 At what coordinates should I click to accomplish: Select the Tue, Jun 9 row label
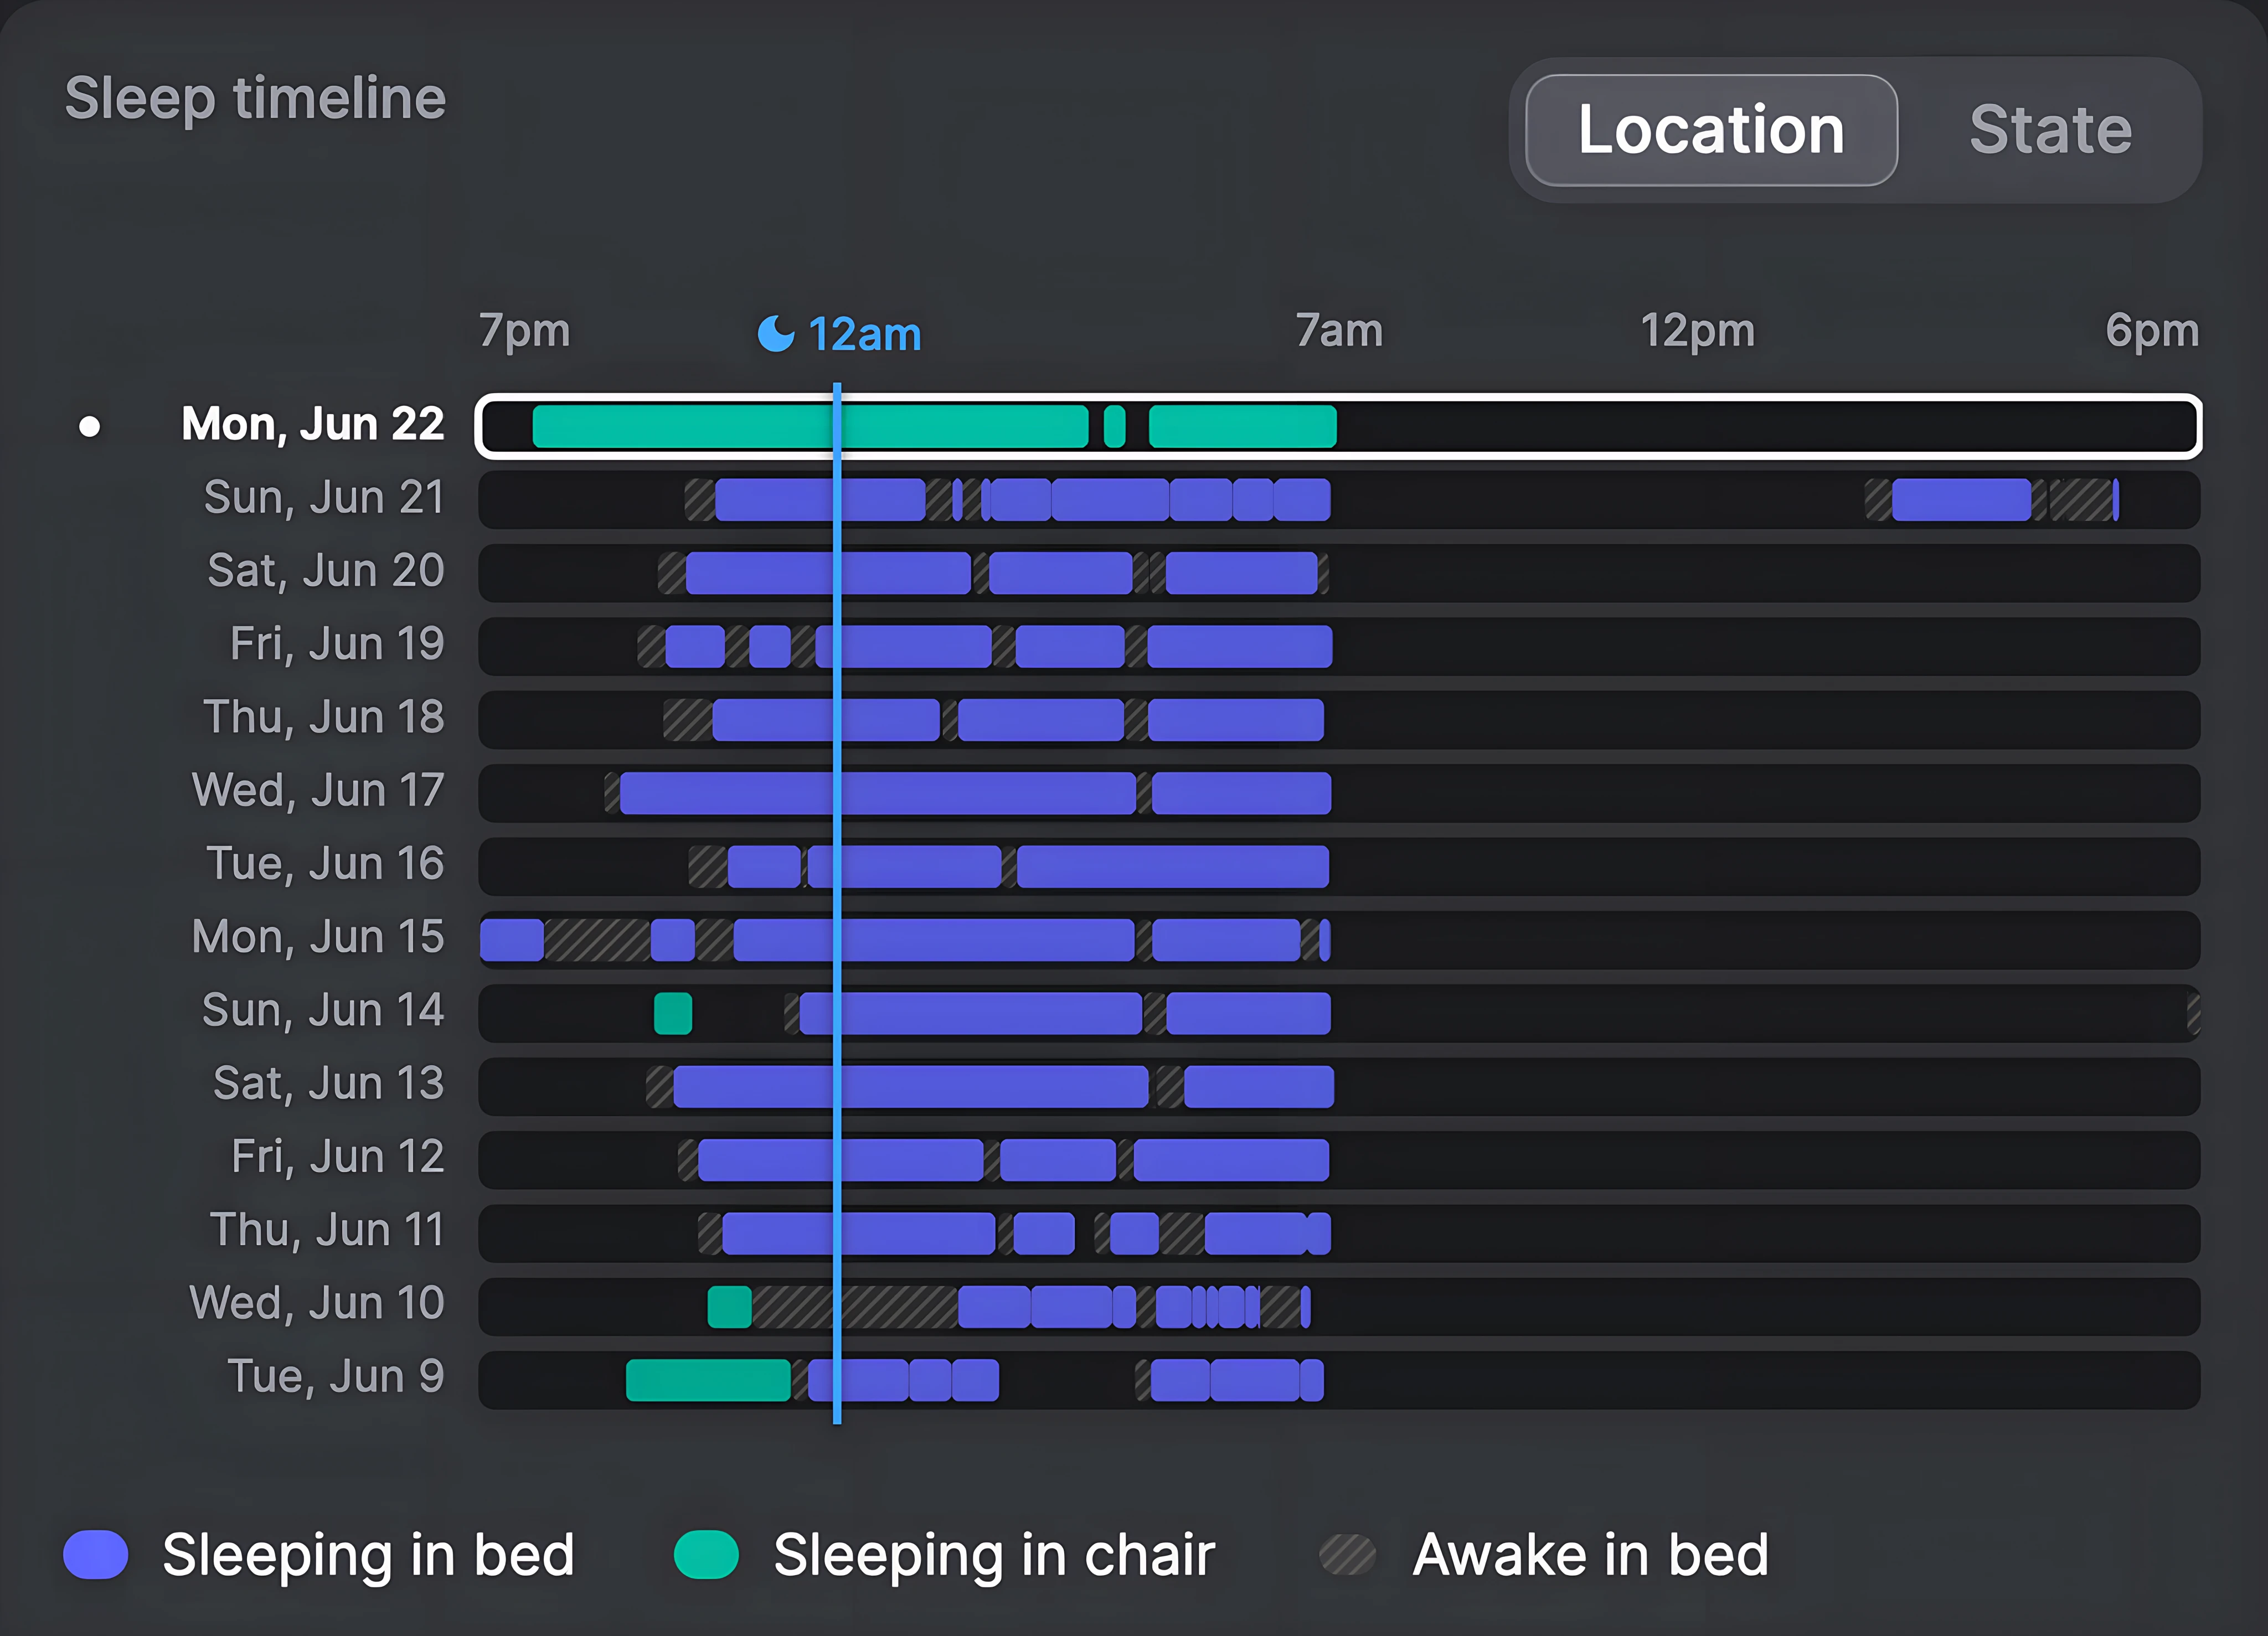click(x=336, y=1376)
